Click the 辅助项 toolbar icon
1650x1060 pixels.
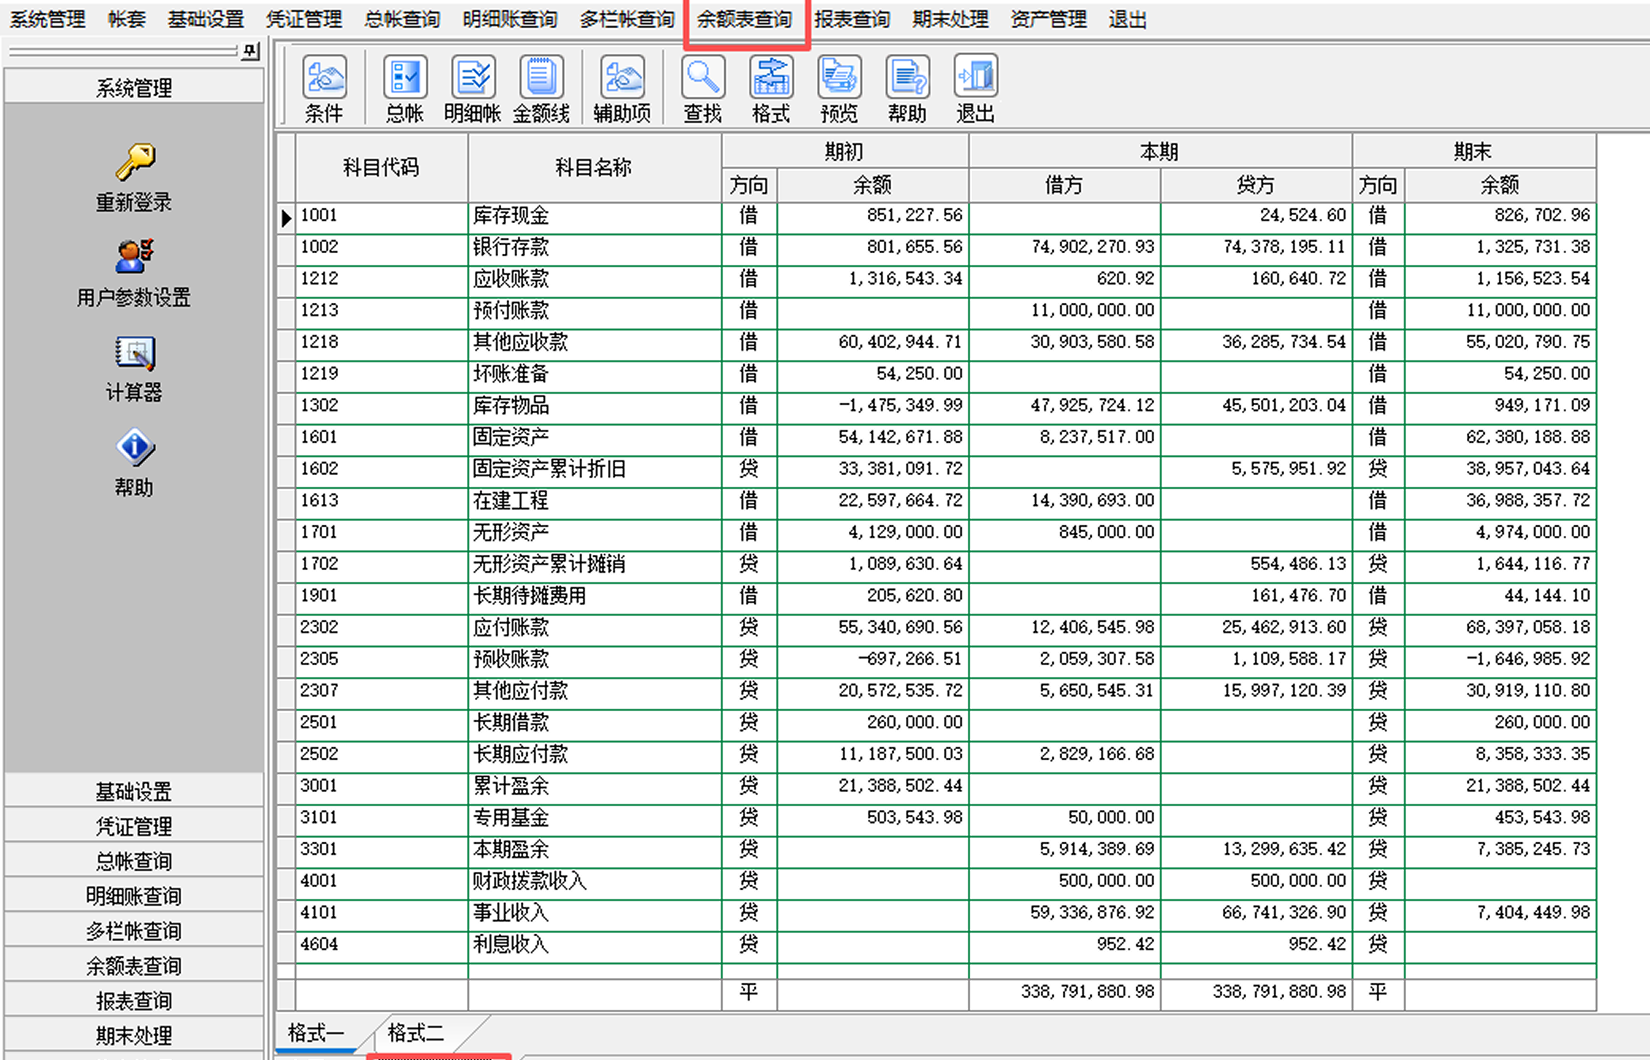point(622,89)
